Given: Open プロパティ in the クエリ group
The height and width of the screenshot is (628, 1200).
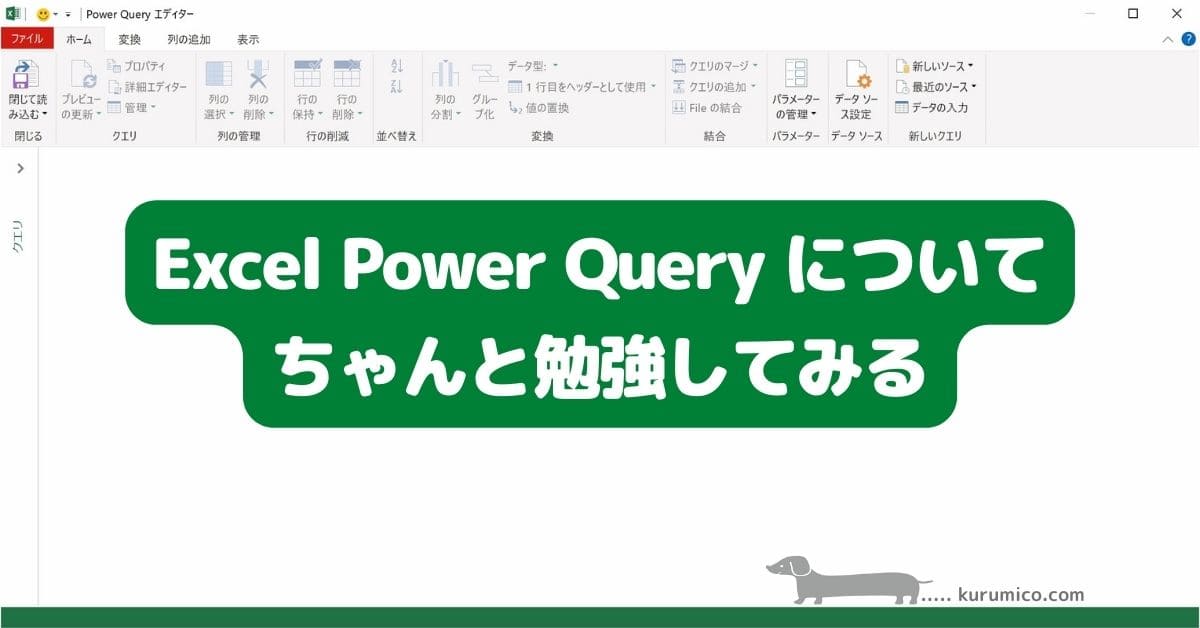Looking at the screenshot, I should coord(137,66).
